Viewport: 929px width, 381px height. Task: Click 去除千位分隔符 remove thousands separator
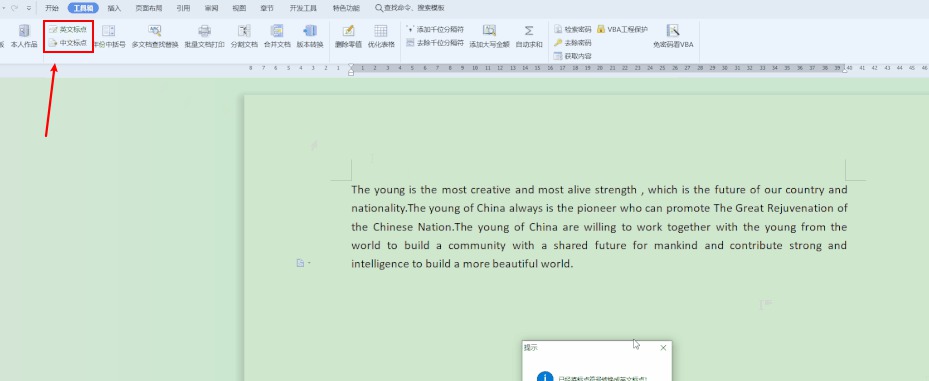435,43
